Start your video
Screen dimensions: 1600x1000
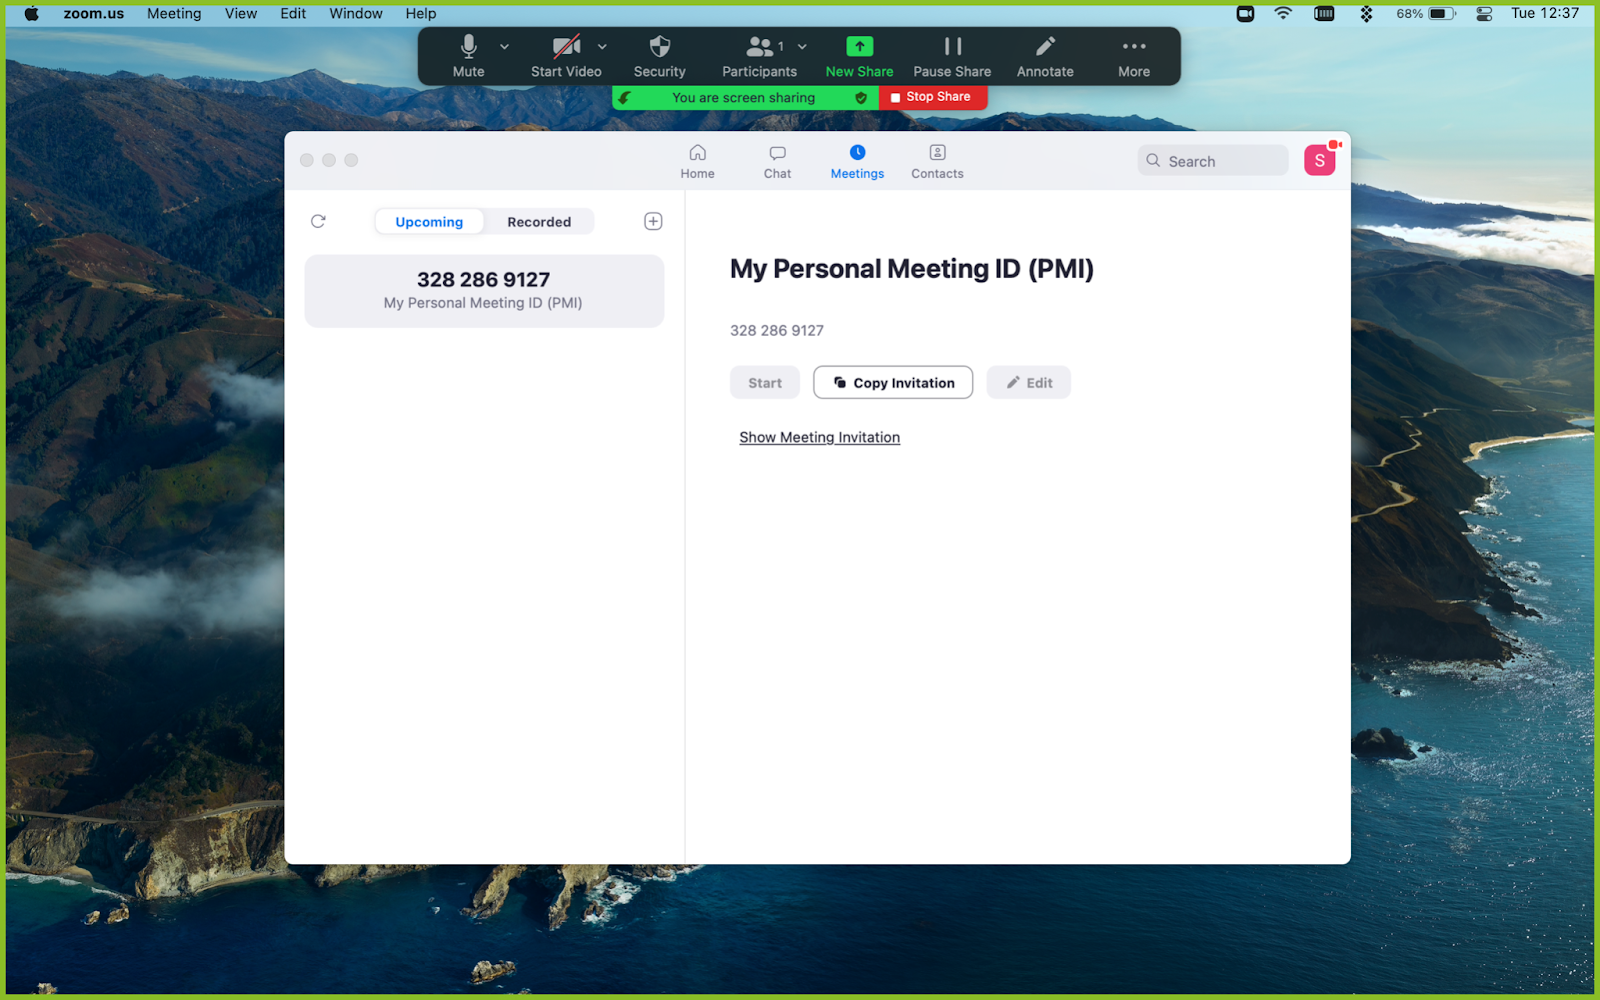pyautogui.click(x=565, y=55)
